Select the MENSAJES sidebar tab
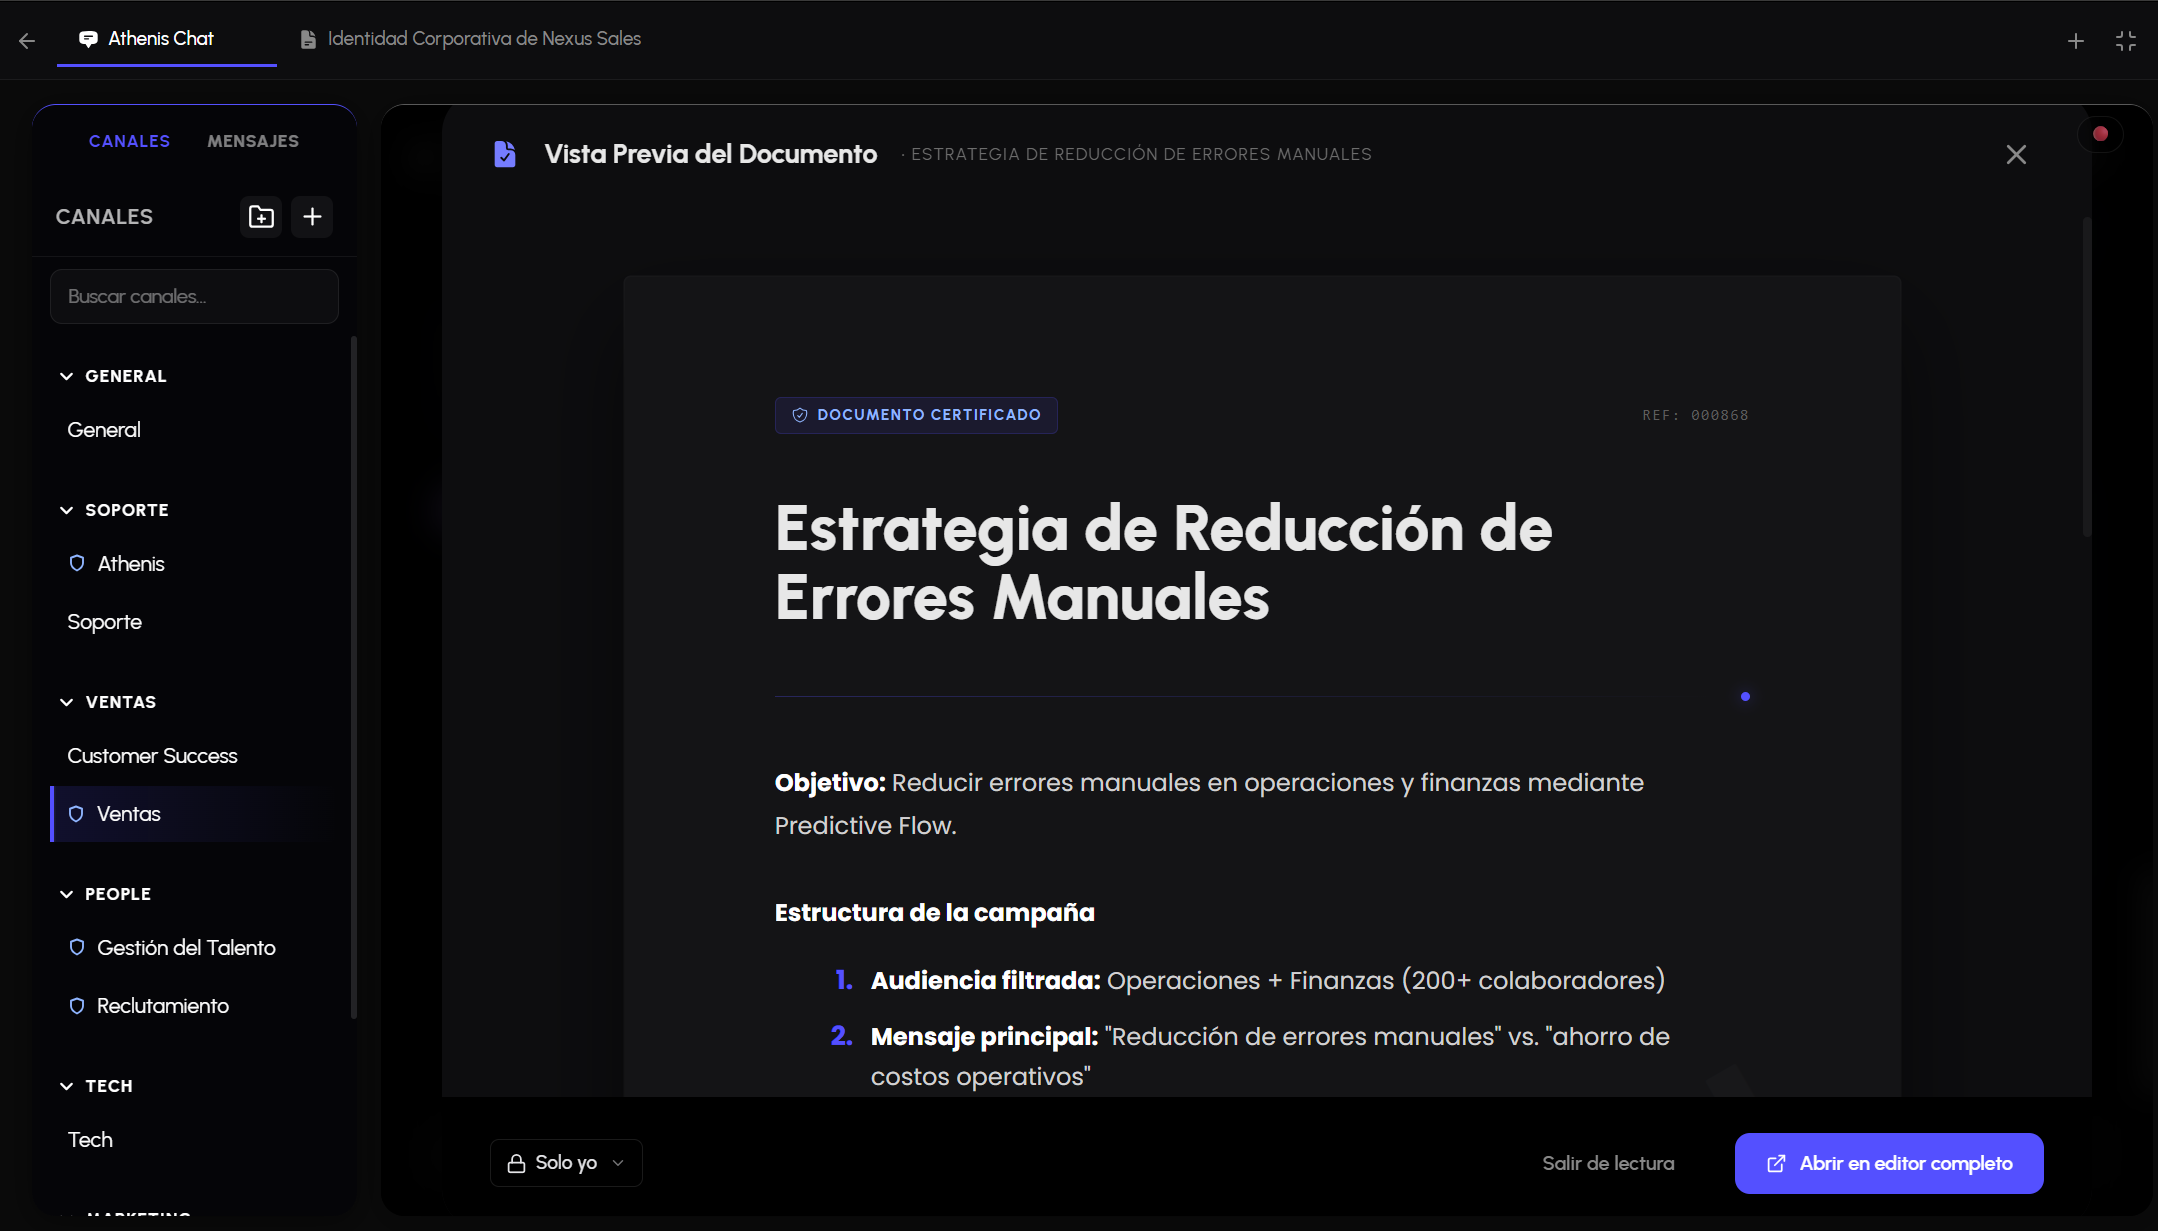 click(253, 141)
